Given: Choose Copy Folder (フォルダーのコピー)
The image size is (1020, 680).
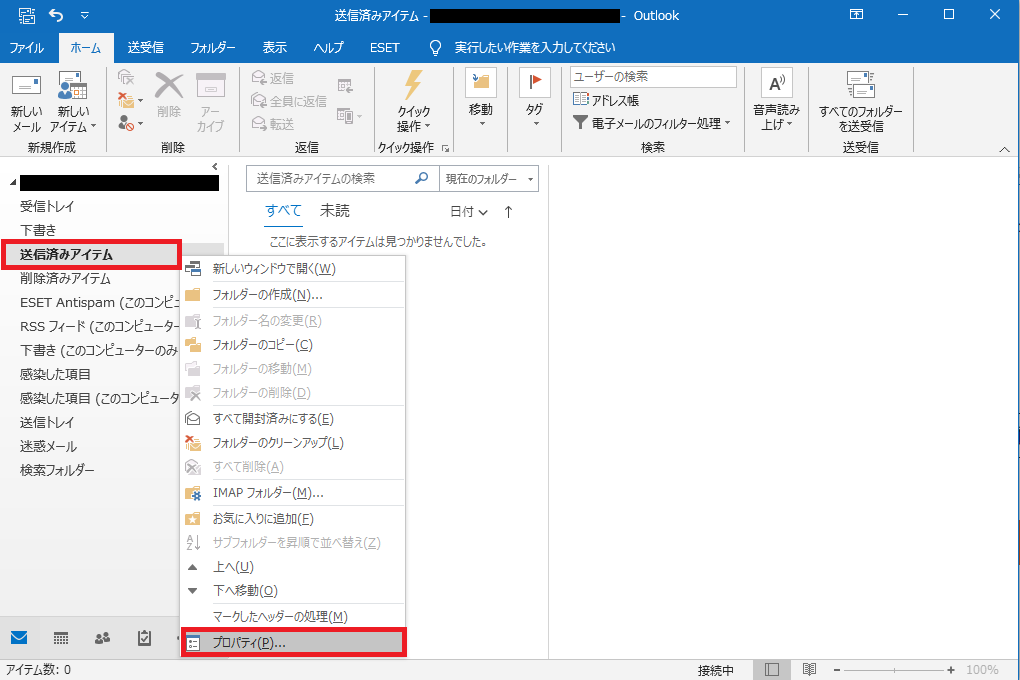Looking at the screenshot, I should 293,345.
